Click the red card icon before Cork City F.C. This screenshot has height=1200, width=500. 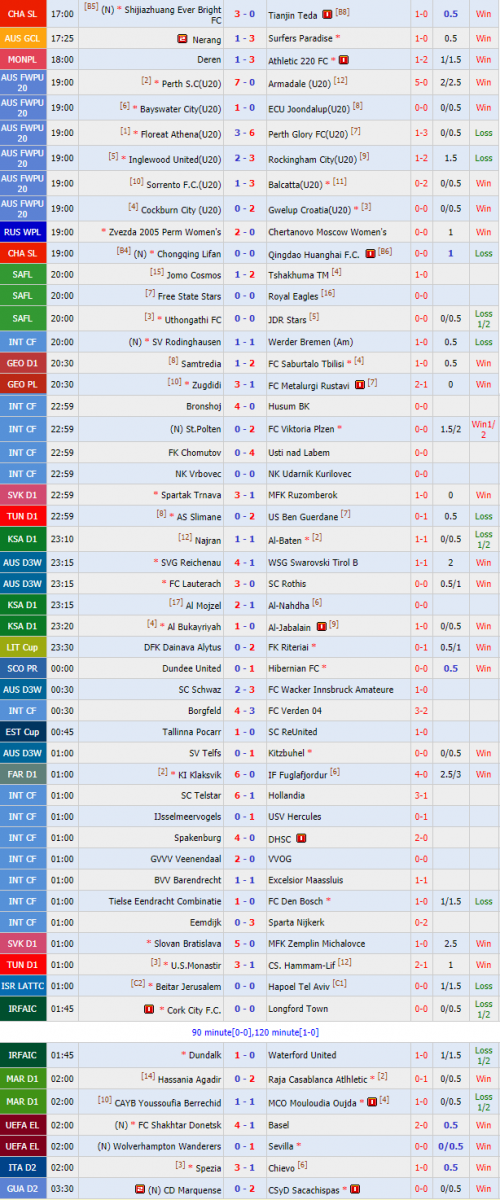pyautogui.click(x=149, y=1009)
